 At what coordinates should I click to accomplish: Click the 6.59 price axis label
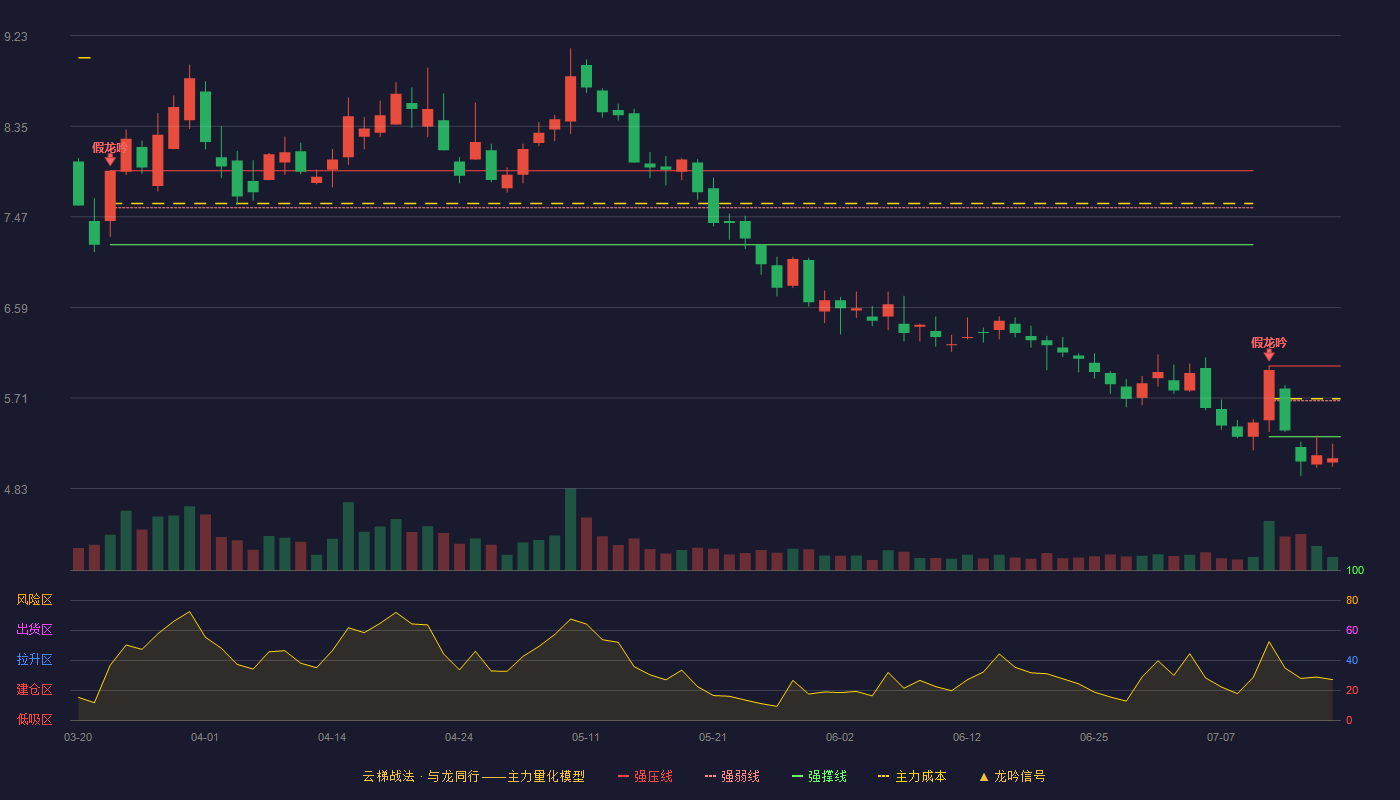(x=16, y=309)
